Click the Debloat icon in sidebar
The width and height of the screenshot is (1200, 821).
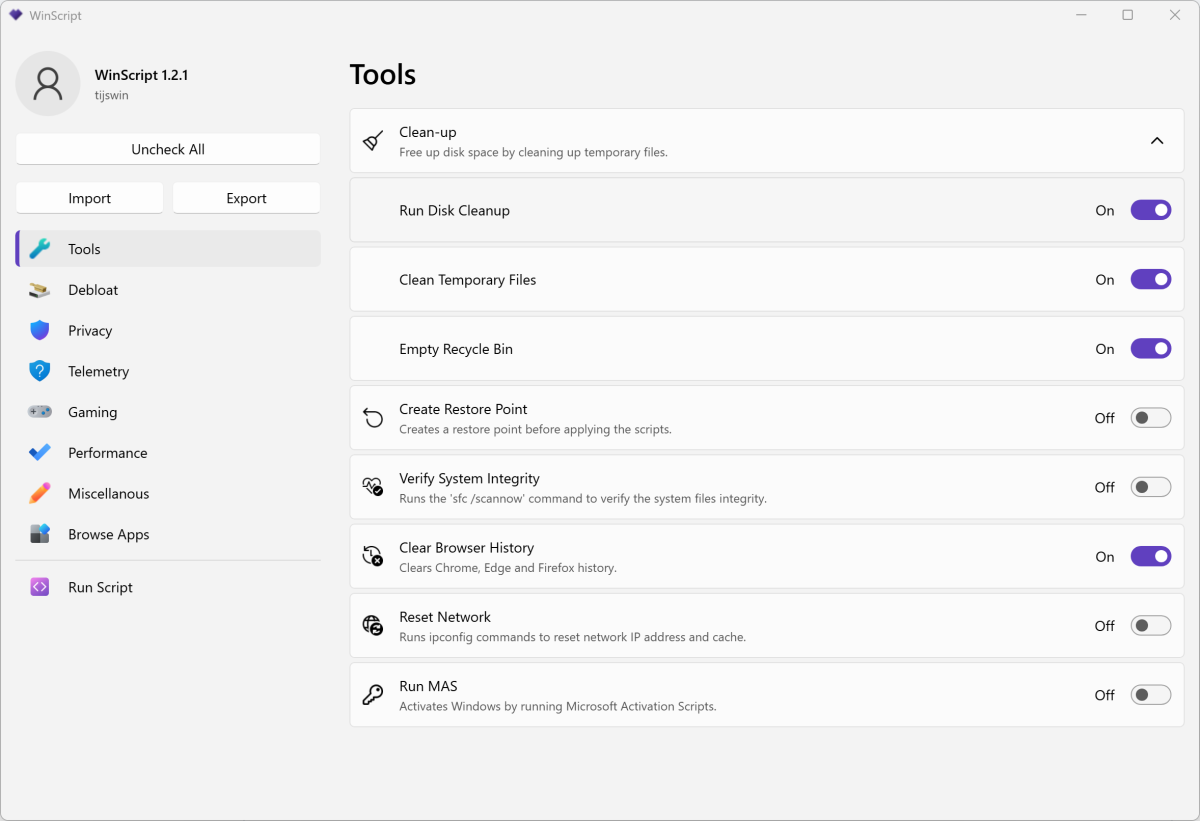click(x=40, y=290)
